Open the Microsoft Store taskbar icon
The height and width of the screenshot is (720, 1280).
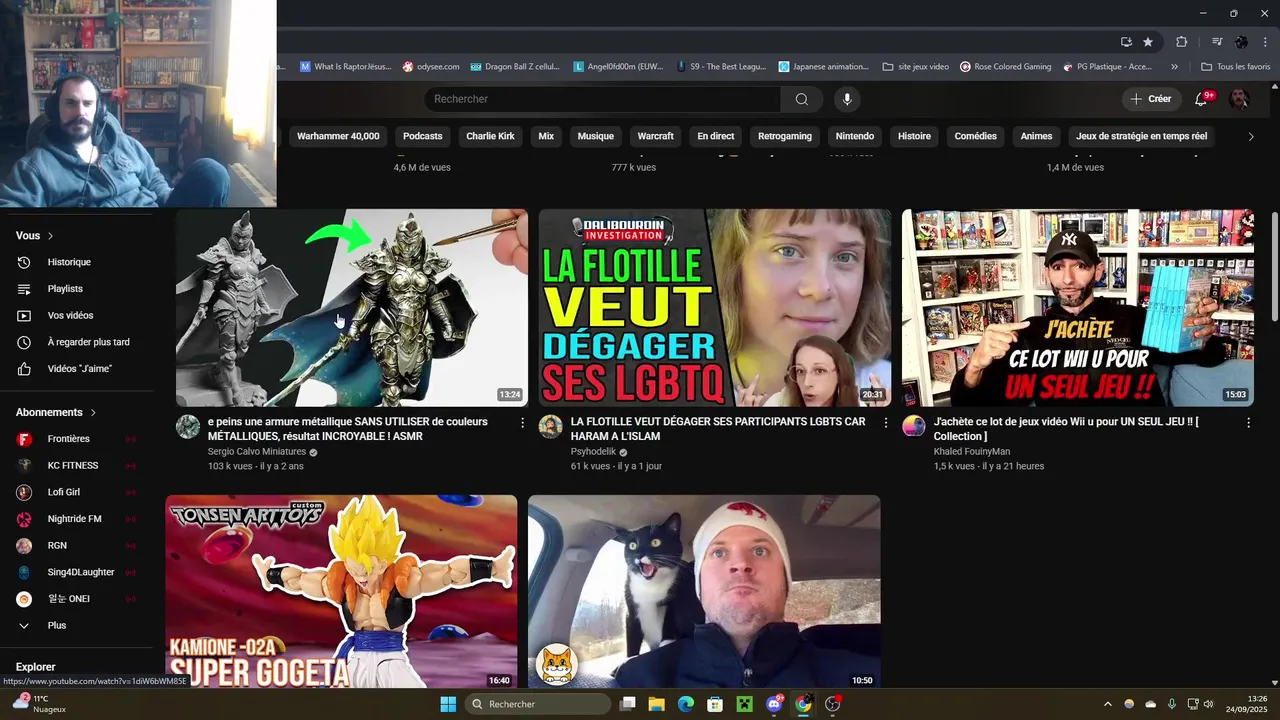tap(715, 704)
